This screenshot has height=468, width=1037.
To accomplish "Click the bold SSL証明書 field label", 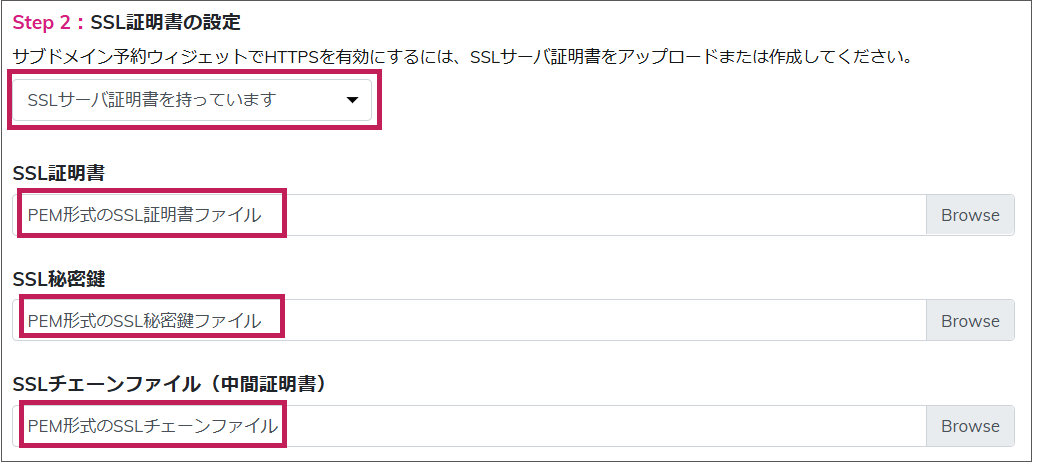I will [59, 173].
